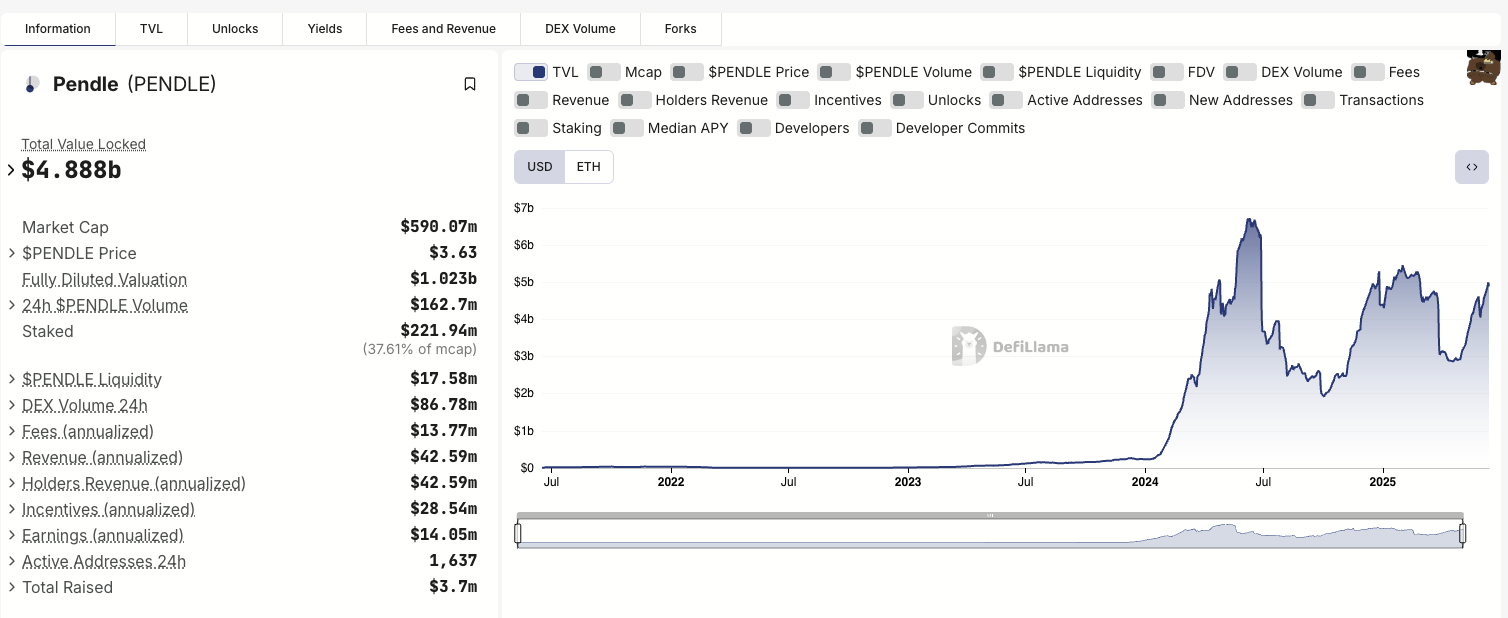Click right handle of range slider
Viewport: 1508px width, 618px height.
pyautogui.click(x=1462, y=534)
